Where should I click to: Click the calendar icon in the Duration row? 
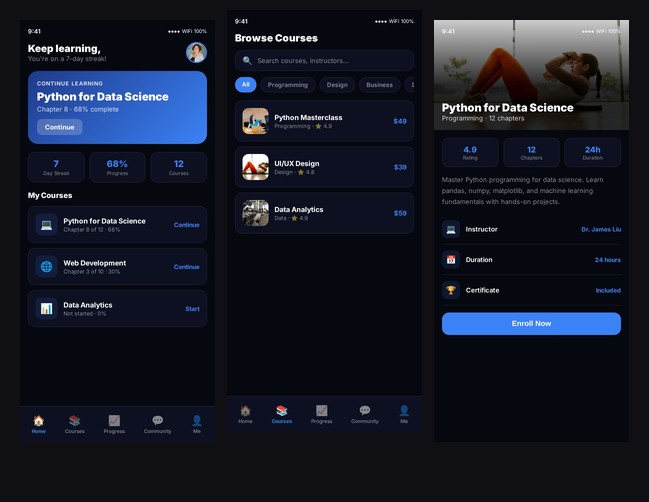point(451,260)
